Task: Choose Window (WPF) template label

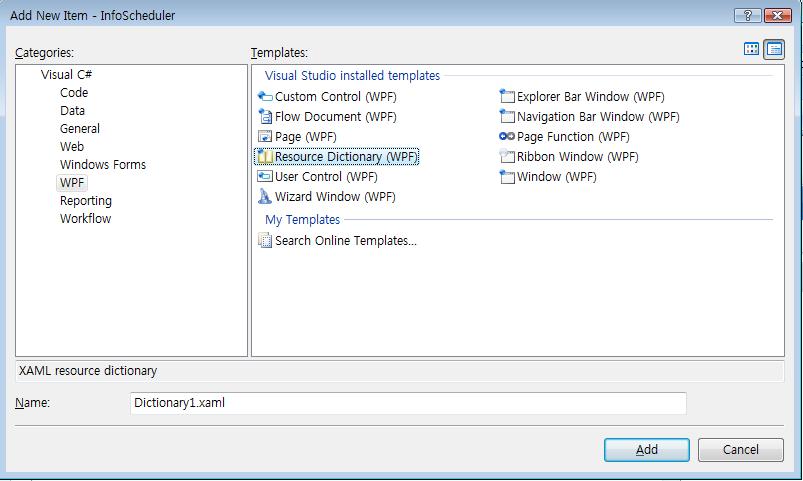Action: (x=557, y=177)
